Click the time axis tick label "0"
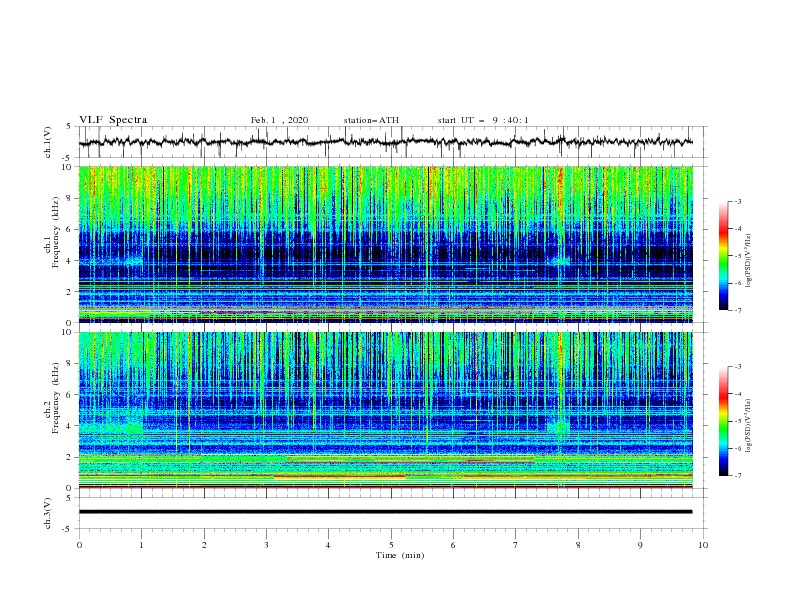Image resolution: width=792 pixels, height=612 pixels. (x=79, y=545)
